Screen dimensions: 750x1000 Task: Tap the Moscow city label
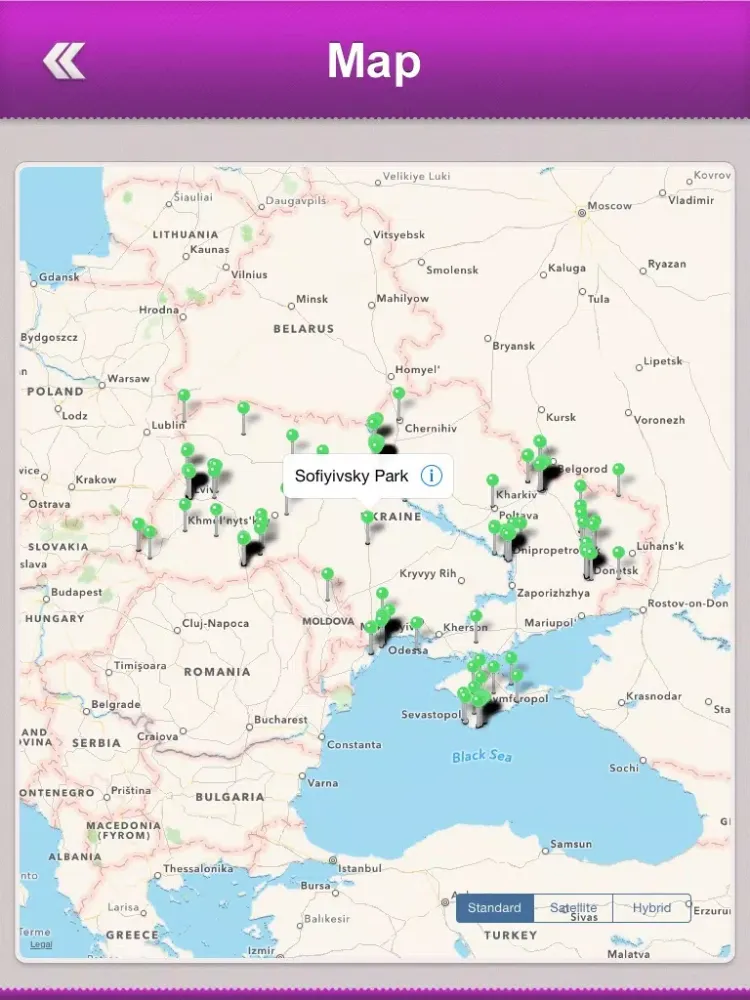point(609,206)
